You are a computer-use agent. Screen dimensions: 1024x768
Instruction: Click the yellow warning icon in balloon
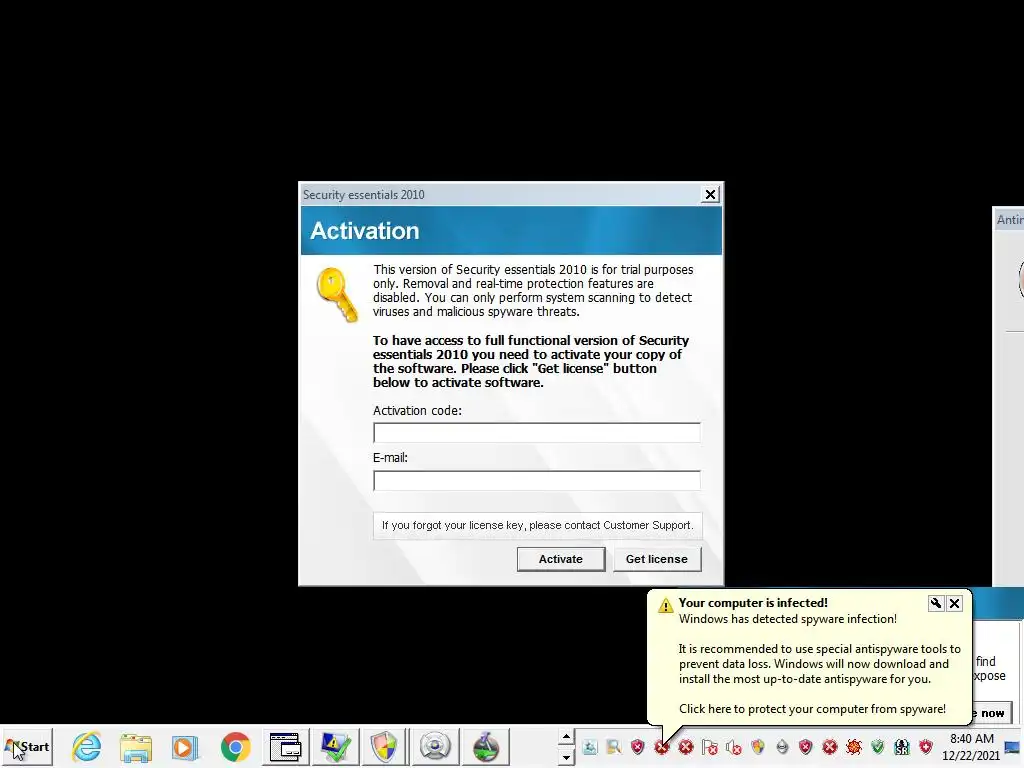[x=665, y=605]
